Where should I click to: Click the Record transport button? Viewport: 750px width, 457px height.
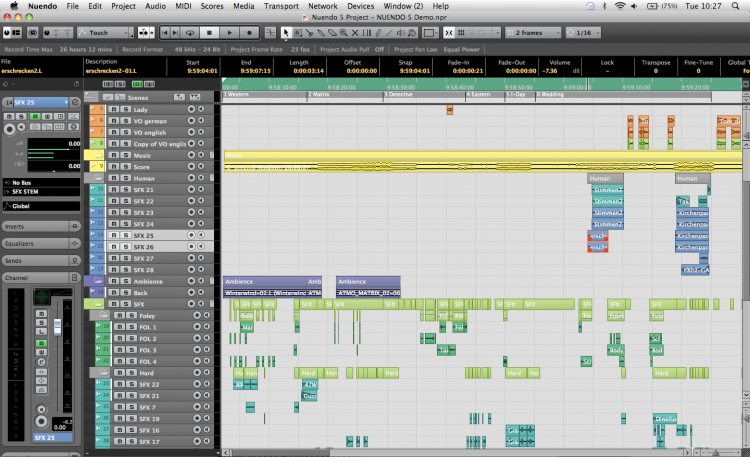click(x=249, y=33)
